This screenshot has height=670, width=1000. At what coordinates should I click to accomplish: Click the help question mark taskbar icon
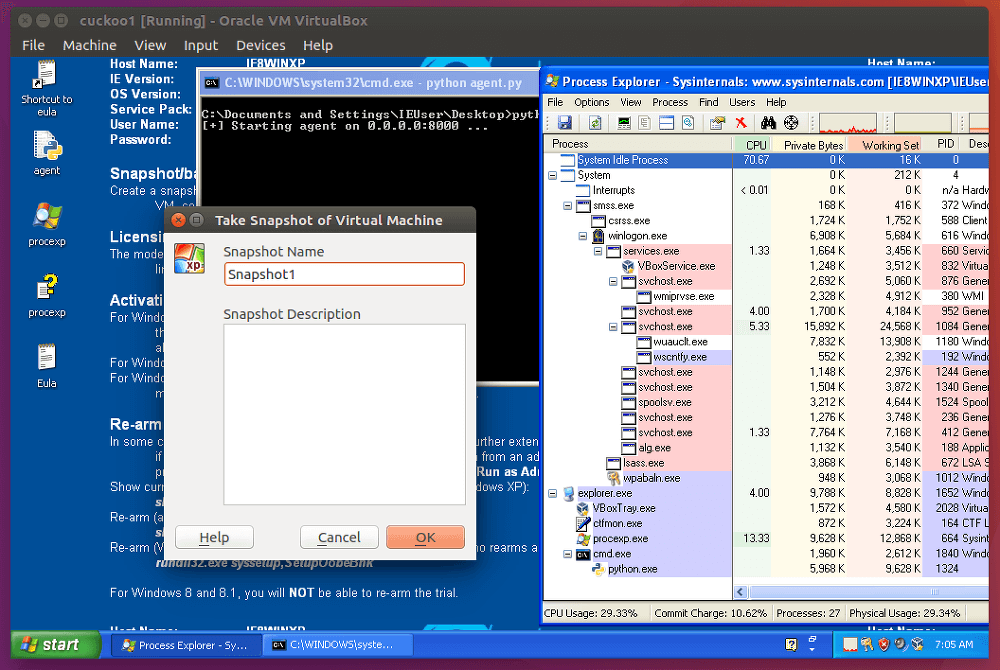[791, 645]
